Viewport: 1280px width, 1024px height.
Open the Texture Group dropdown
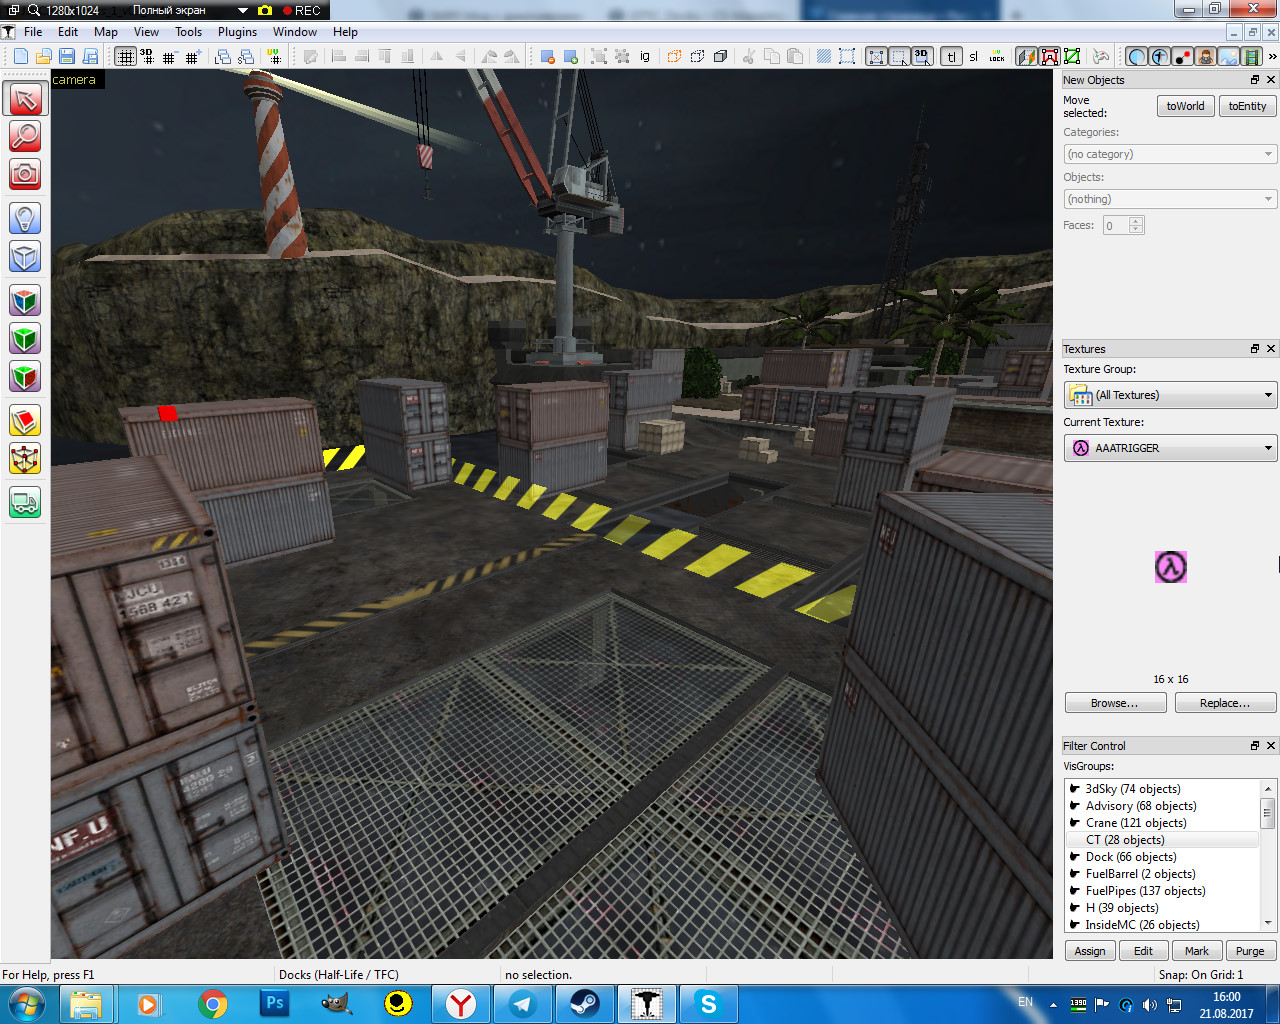(x=1170, y=395)
